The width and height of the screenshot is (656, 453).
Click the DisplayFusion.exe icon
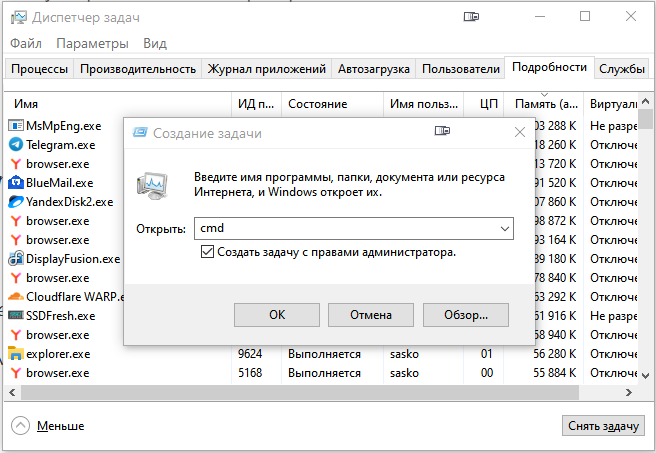click(x=15, y=258)
